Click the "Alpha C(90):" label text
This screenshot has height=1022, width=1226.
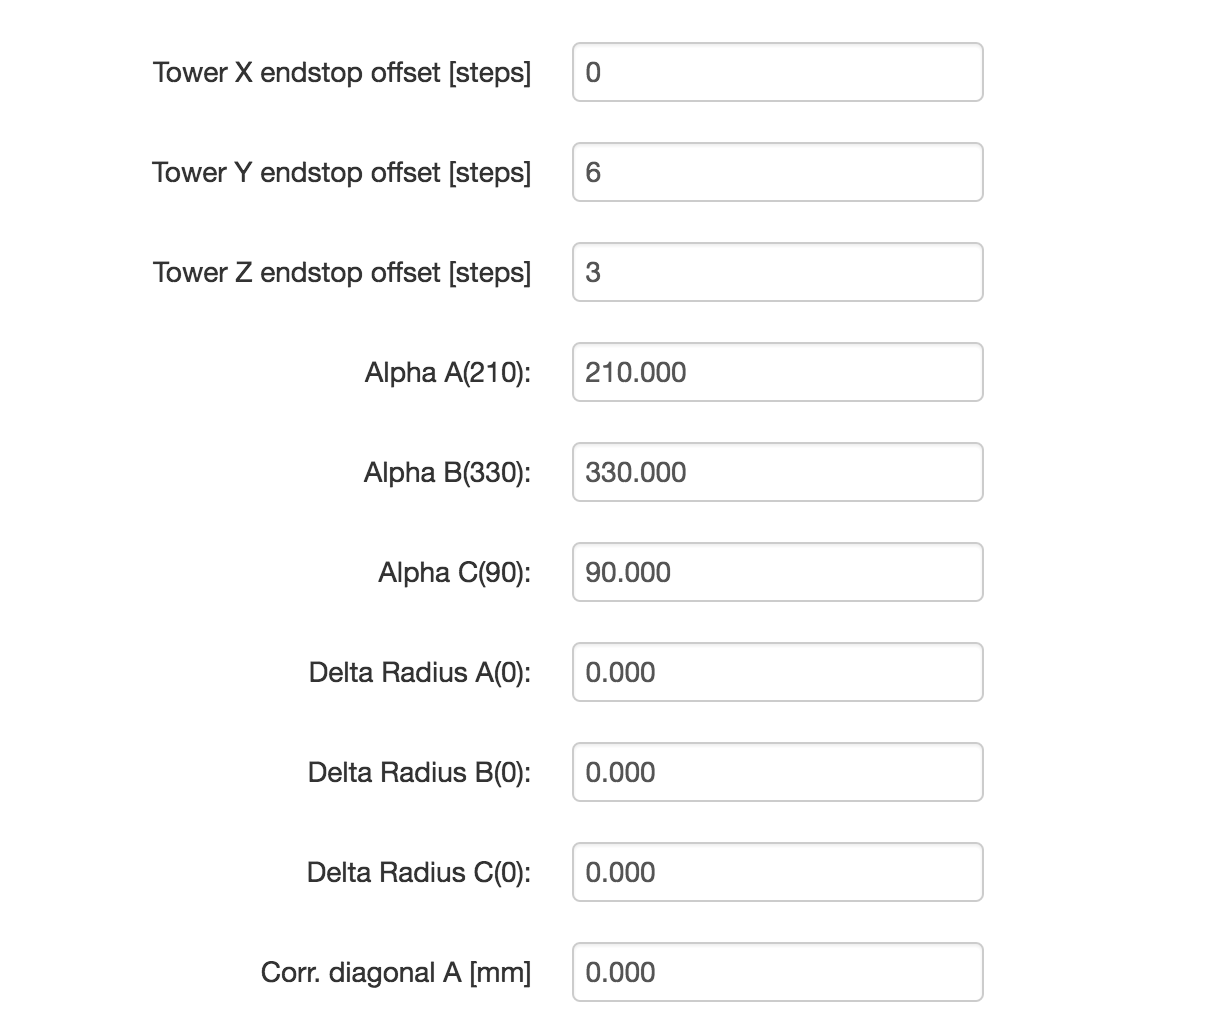click(x=454, y=572)
